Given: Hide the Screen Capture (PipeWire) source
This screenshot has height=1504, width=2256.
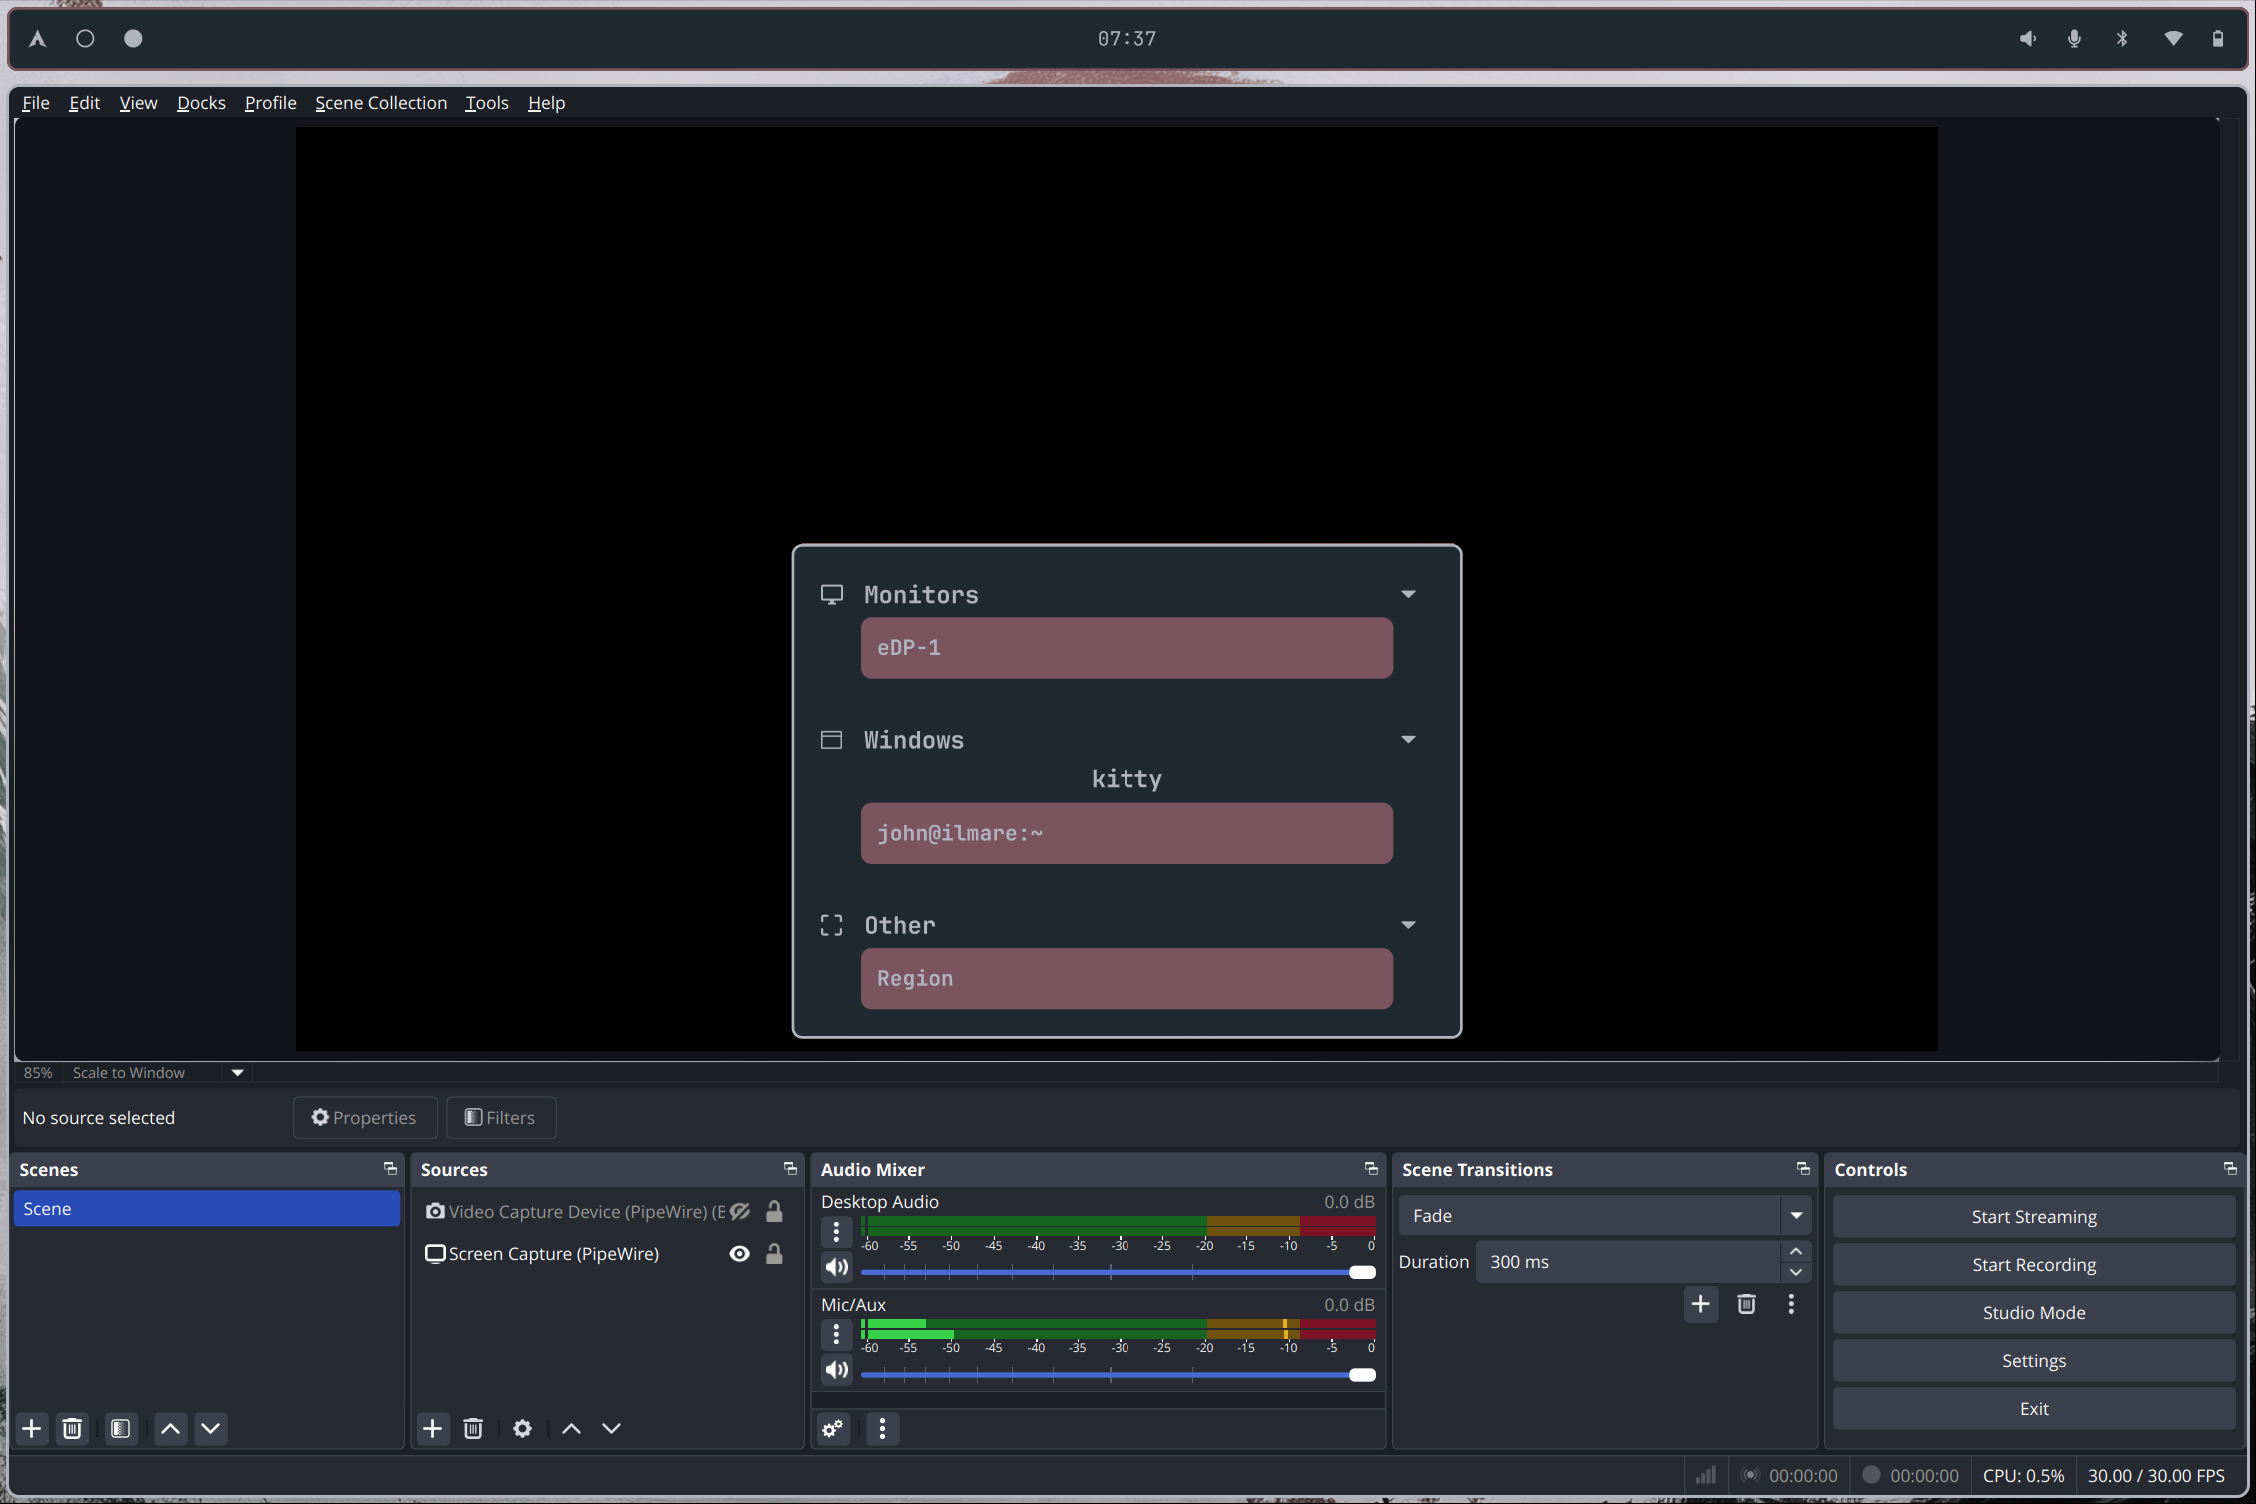Looking at the screenshot, I should pos(740,1254).
